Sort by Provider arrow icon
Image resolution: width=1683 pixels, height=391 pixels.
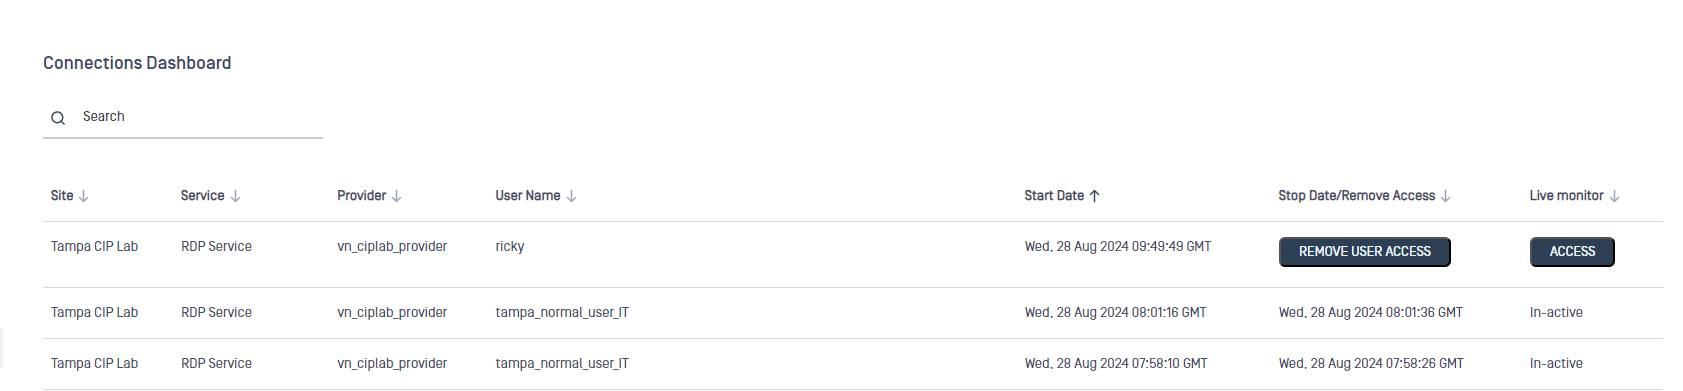397,196
